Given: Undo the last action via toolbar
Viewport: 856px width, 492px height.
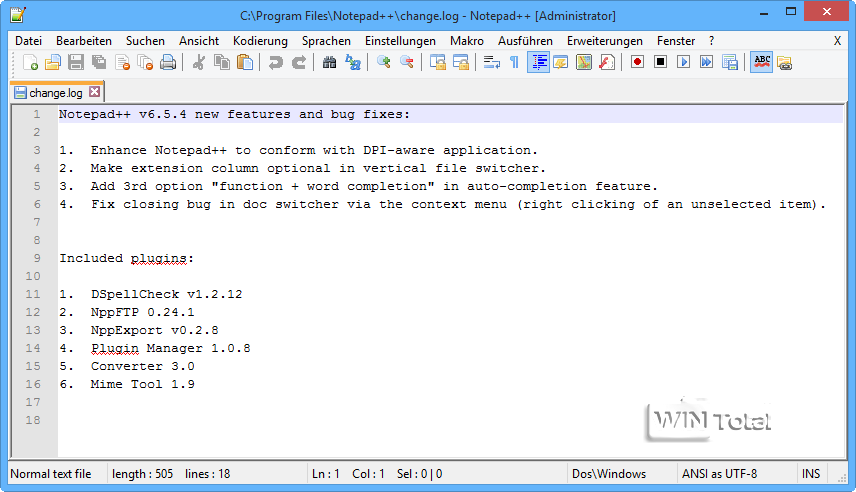Looking at the screenshot, I should tap(275, 62).
